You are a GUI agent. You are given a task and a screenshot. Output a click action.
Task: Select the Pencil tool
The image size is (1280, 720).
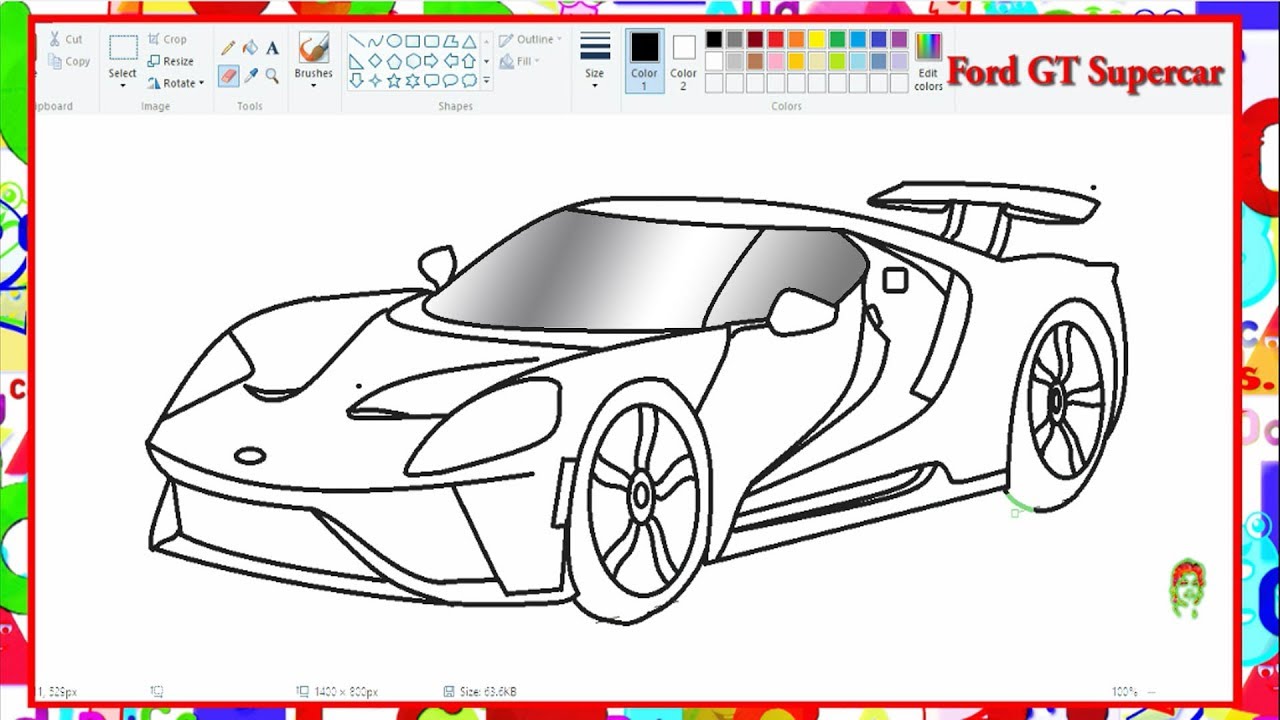tap(227, 46)
